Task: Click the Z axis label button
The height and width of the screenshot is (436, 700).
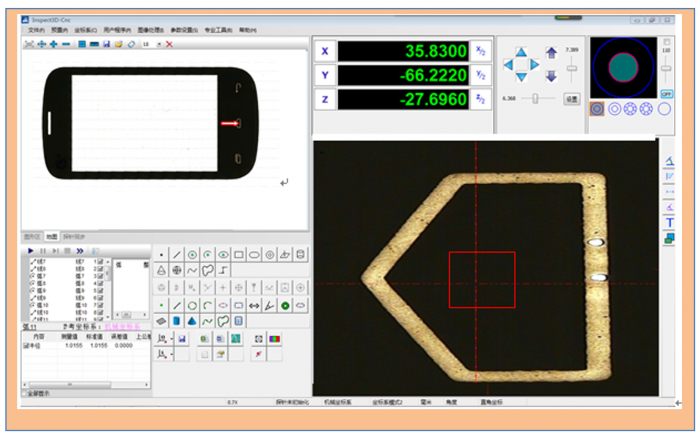Action: 325,99
